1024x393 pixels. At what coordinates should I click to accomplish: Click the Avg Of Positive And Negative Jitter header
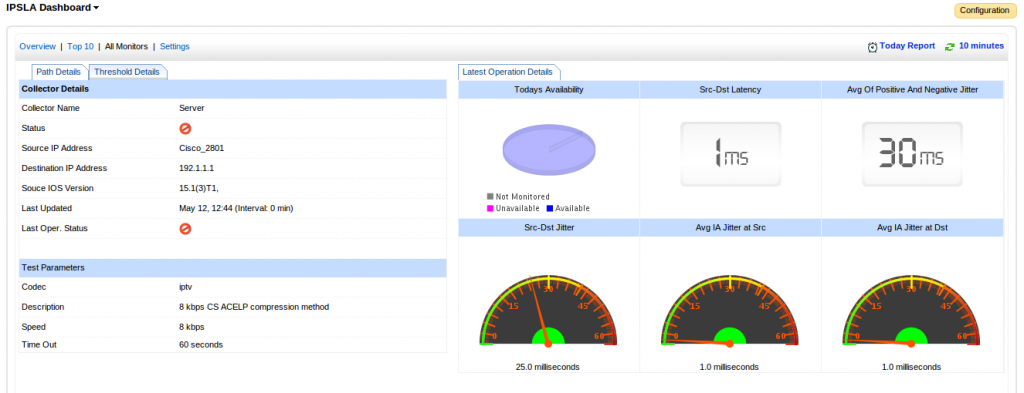click(x=912, y=89)
